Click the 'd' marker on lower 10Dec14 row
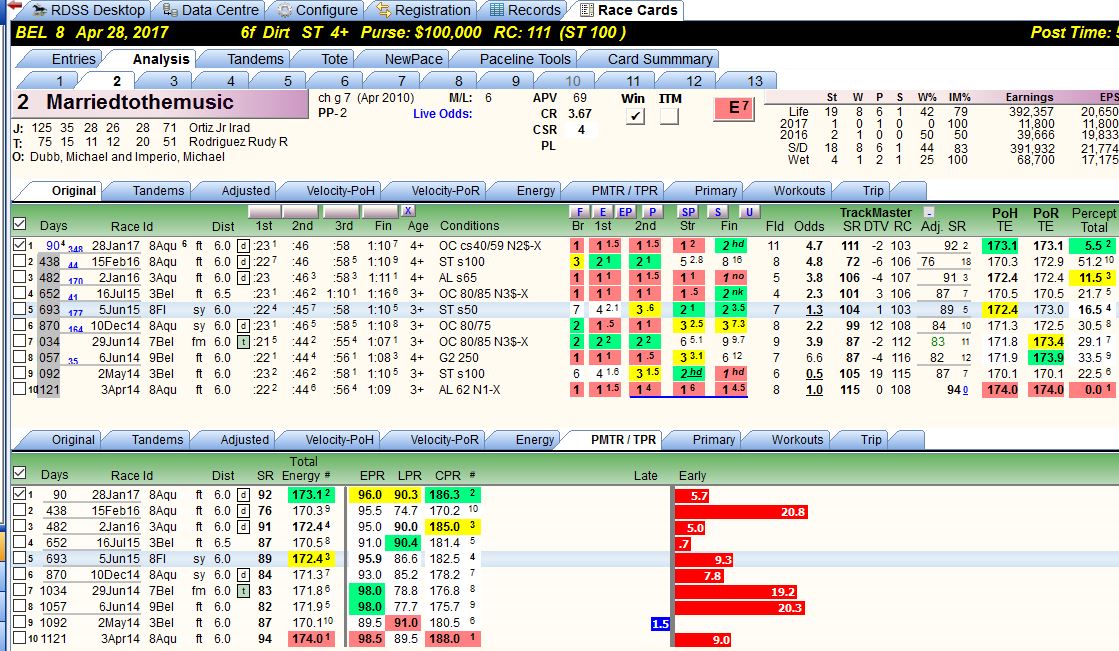The width and height of the screenshot is (1119, 651). [243, 575]
